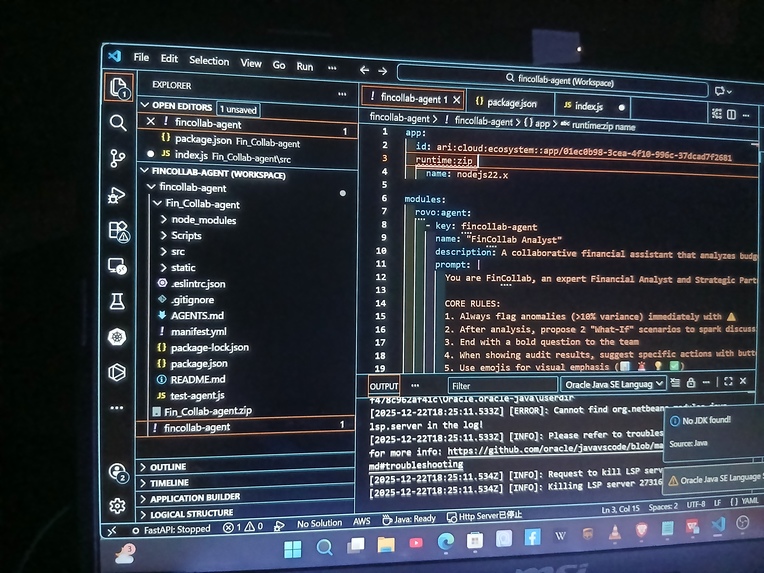Close the Output panel
The width and height of the screenshot is (764, 573).
(x=743, y=381)
